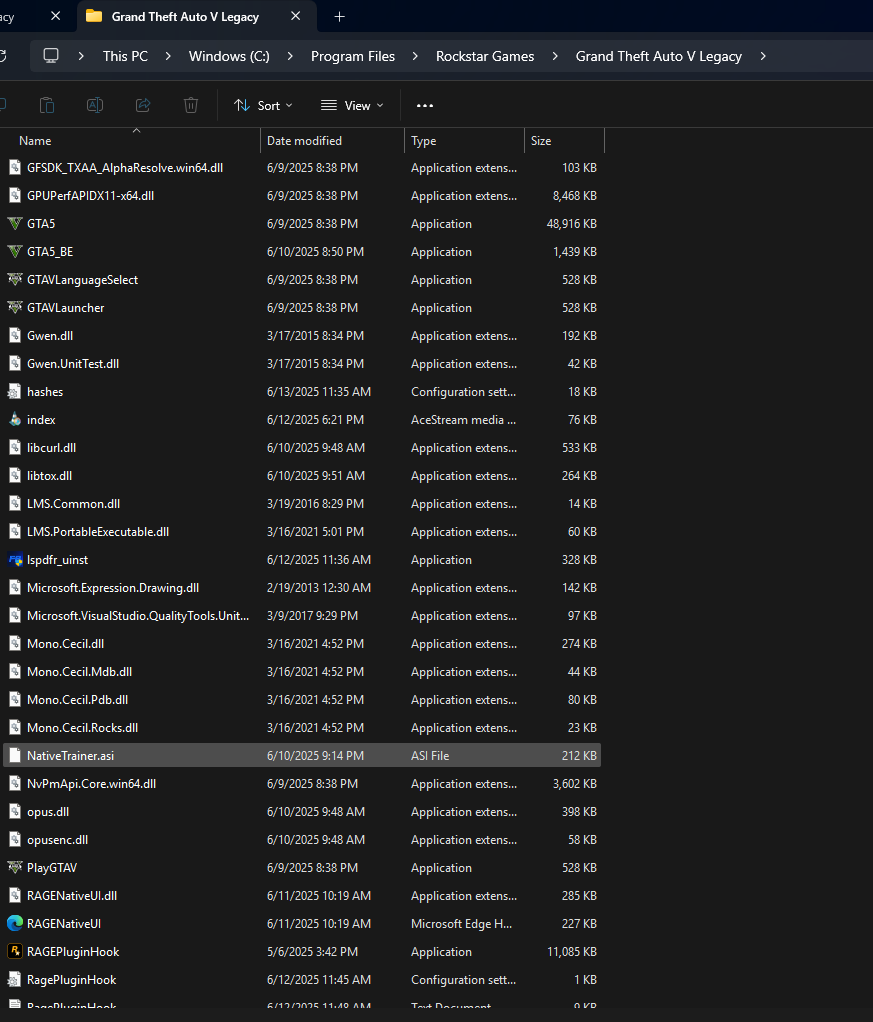This screenshot has height=1022, width=873.
Task: Expand chevron after Grand Theft Auto V Legacy breadcrumb
Action: click(763, 56)
